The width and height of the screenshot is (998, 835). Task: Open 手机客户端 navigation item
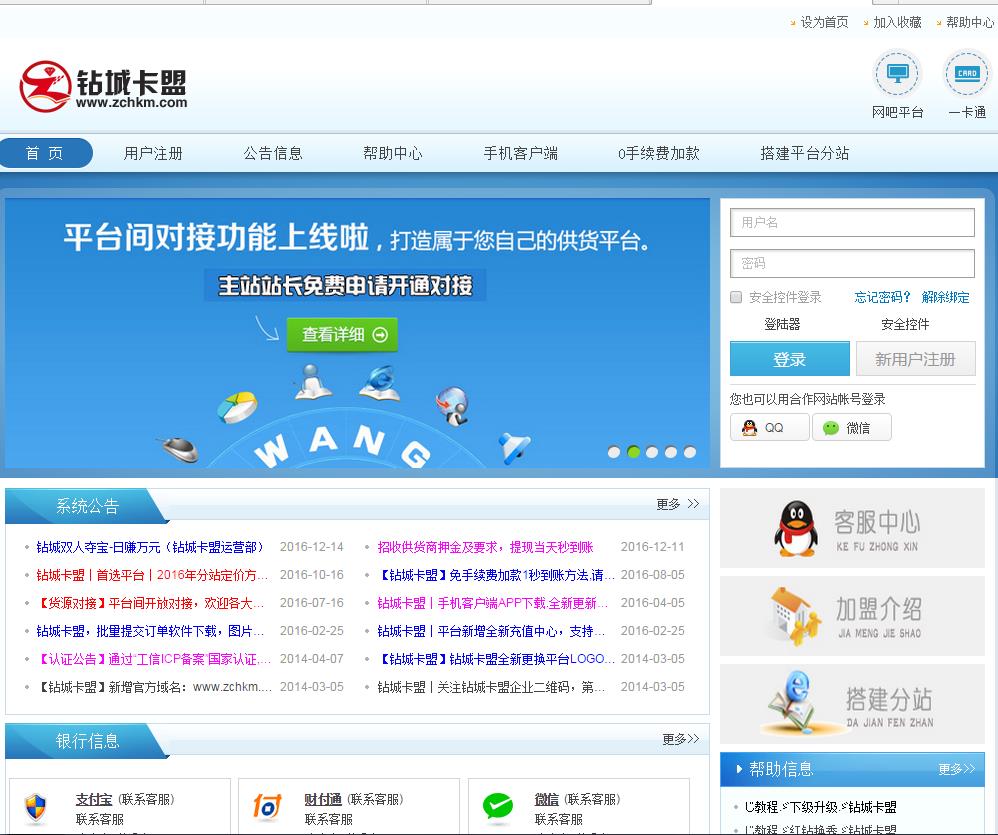tap(521, 153)
